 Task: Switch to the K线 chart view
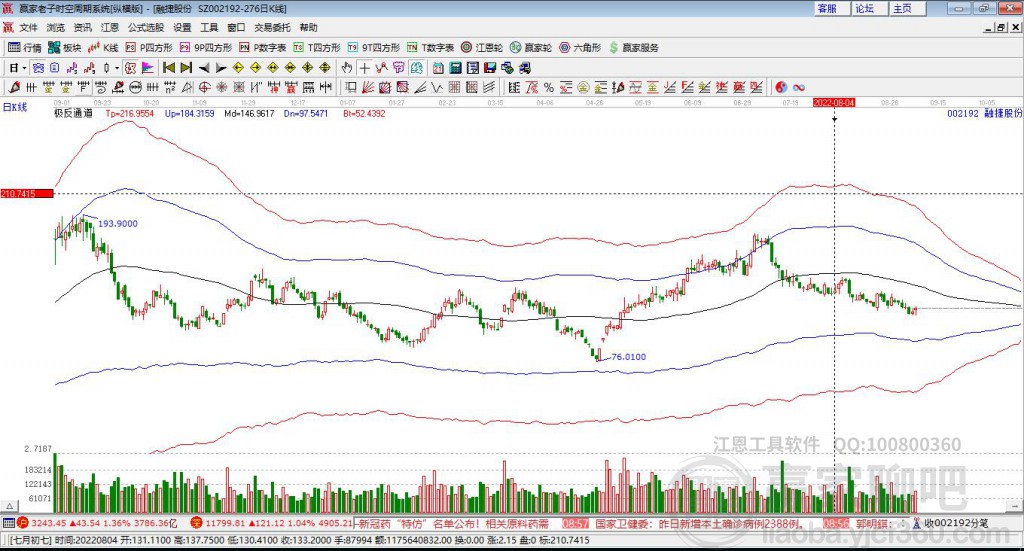coord(103,48)
